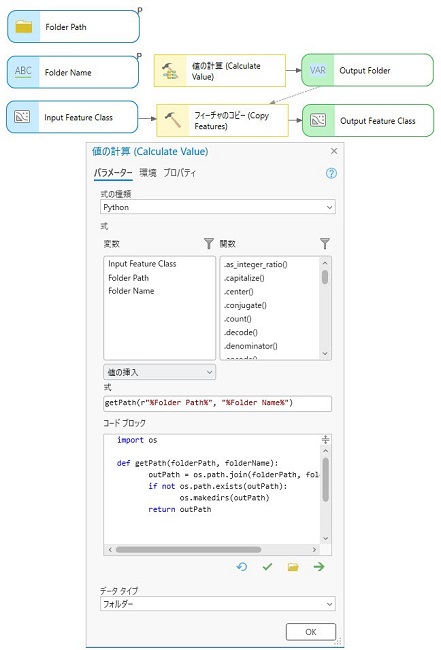Open the Python expression type dropdown
441x650 pixels.
[x=218, y=207]
